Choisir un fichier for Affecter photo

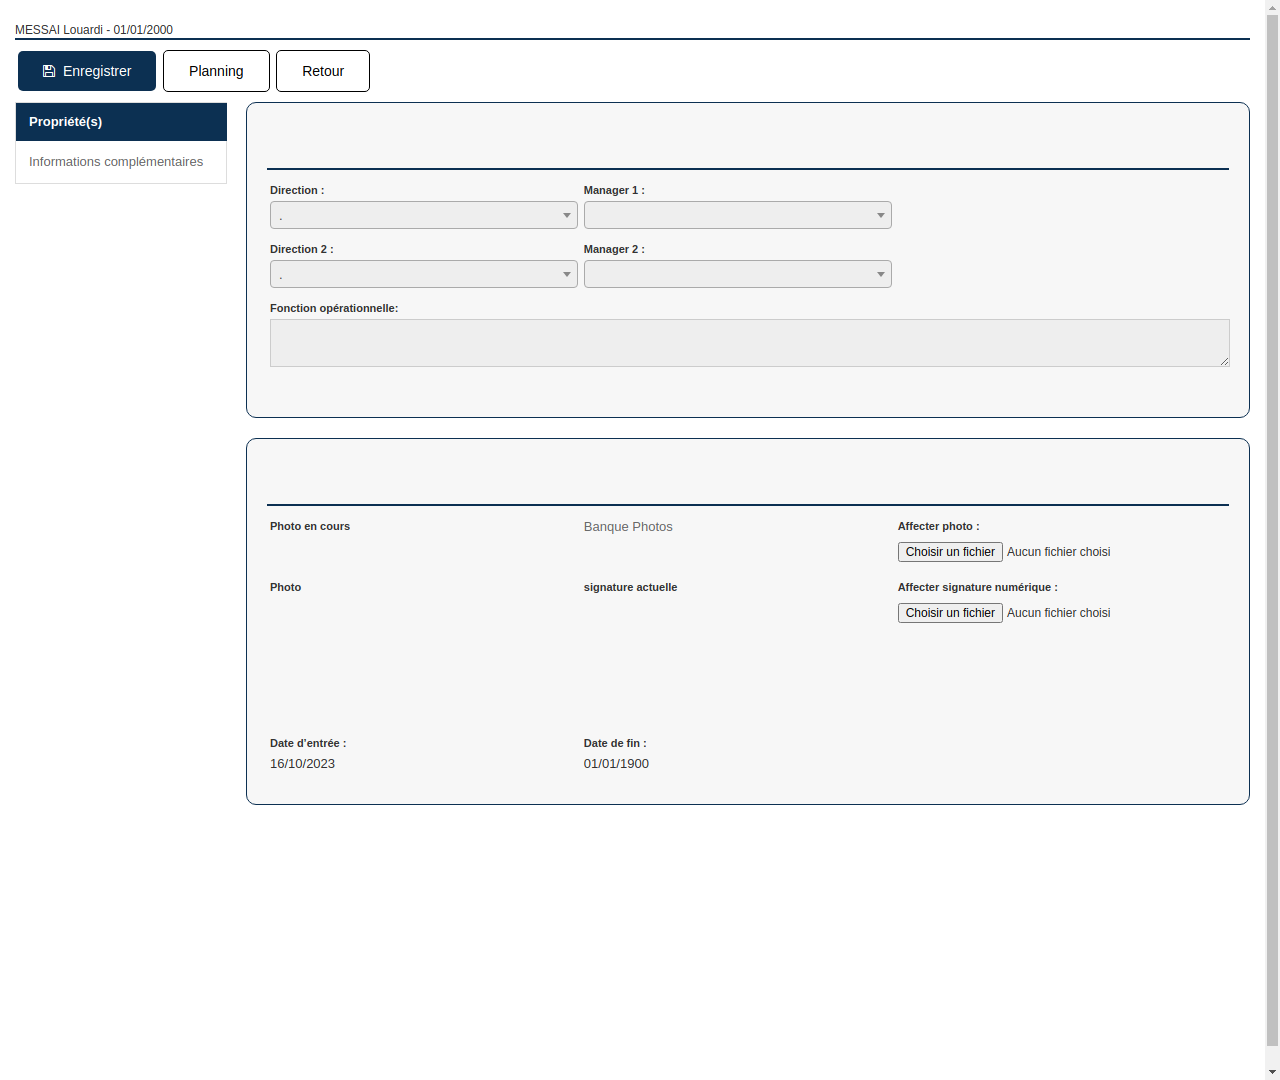click(949, 551)
